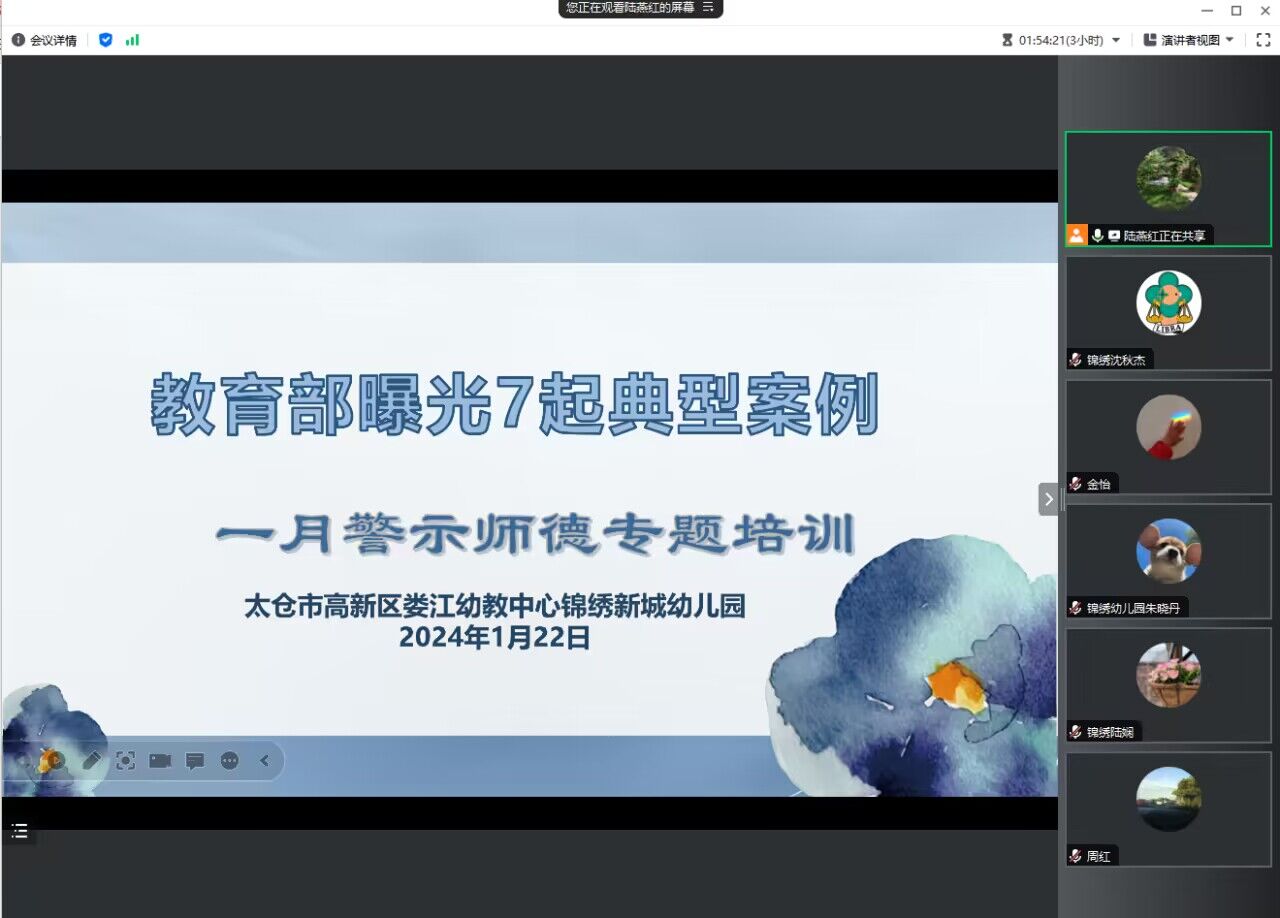Image resolution: width=1280 pixels, height=918 pixels.
Task: Enter full screen mode icon
Action: click(1263, 40)
